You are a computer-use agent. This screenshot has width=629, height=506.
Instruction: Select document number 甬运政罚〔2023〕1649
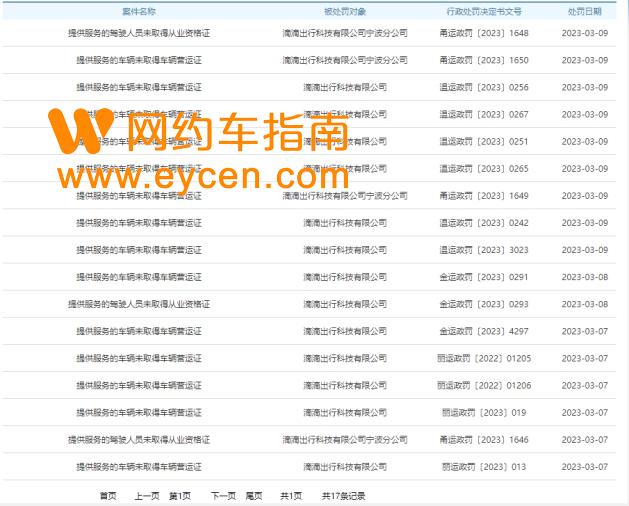[484, 196]
